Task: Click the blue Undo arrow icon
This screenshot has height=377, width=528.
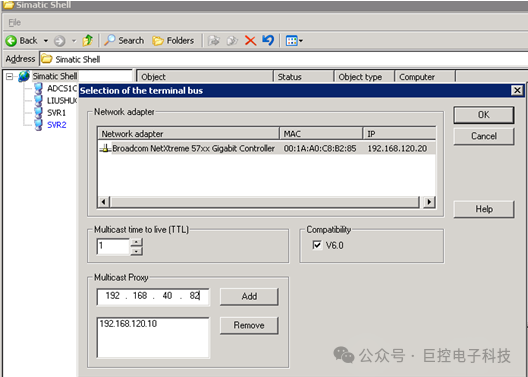Action: tap(268, 40)
